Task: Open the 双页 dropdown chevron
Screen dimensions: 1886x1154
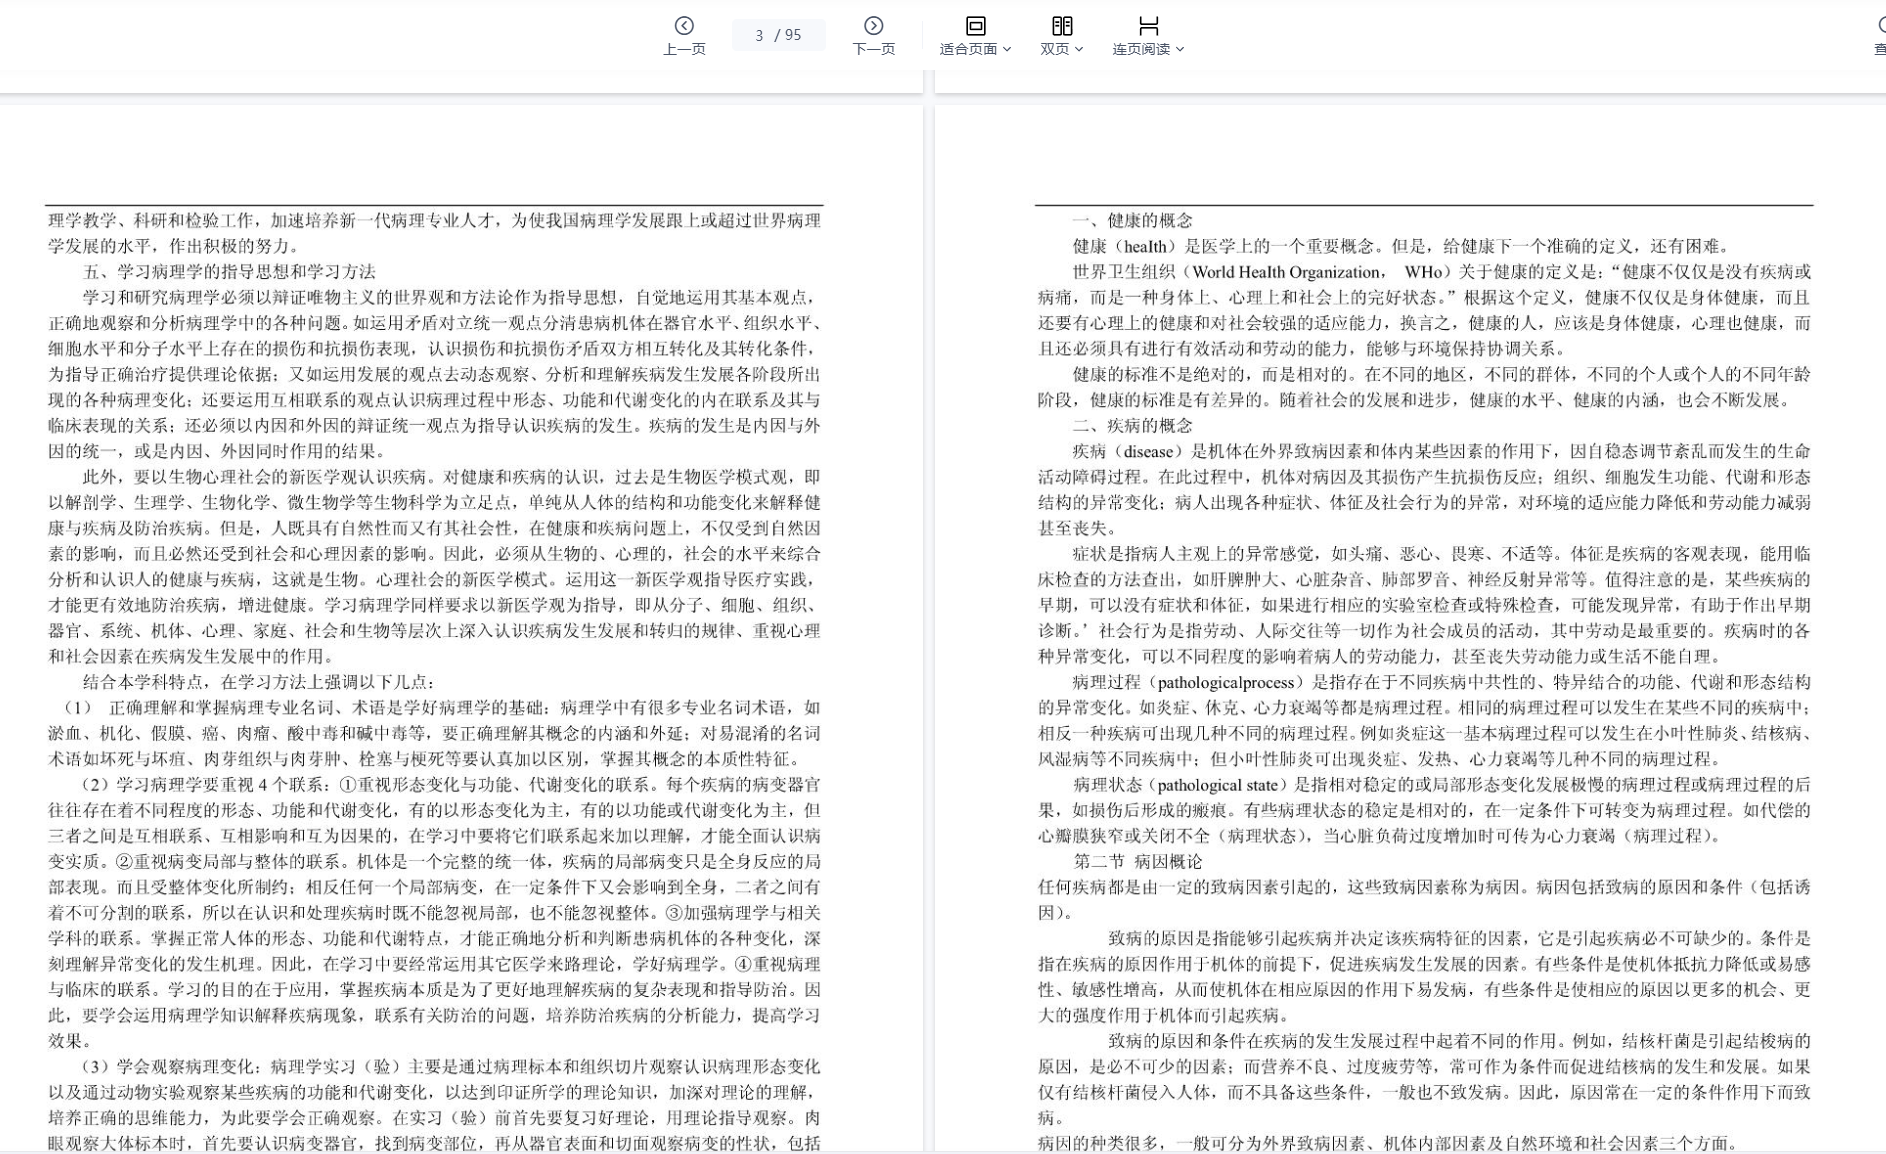Action: (1078, 49)
